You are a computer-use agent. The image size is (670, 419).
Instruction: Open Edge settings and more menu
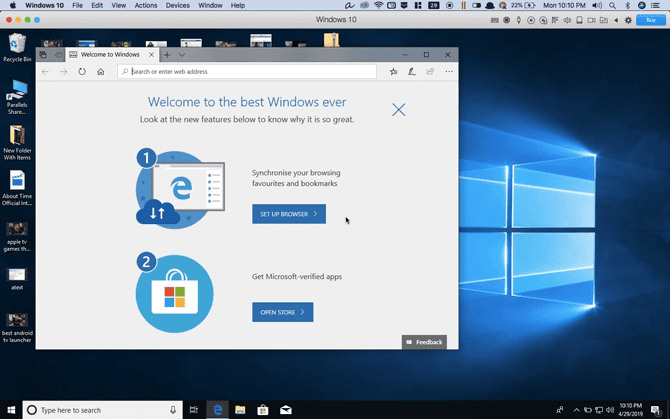[449, 72]
